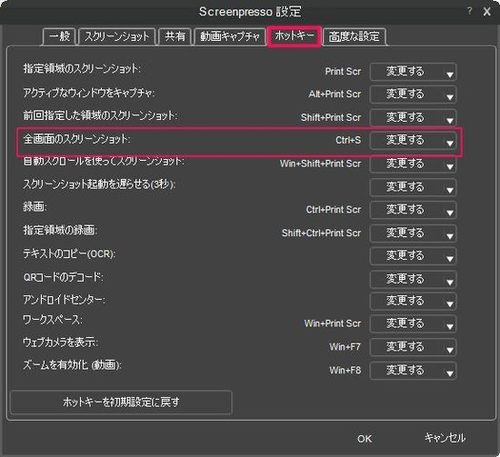This screenshot has width=500, height=457.
Task: Open 変更する dropdown for ウェブカメラを表示
Action: 413,347
